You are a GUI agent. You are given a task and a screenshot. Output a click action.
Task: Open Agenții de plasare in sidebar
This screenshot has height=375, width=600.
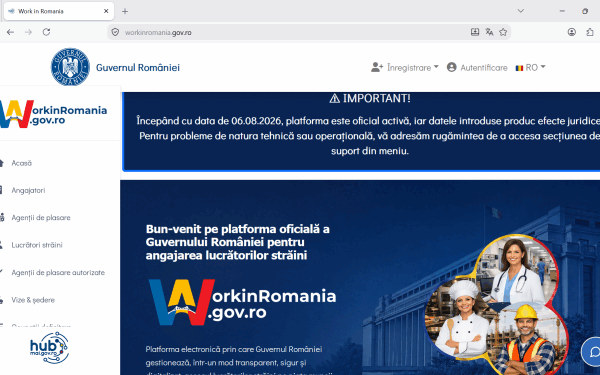tap(41, 218)
